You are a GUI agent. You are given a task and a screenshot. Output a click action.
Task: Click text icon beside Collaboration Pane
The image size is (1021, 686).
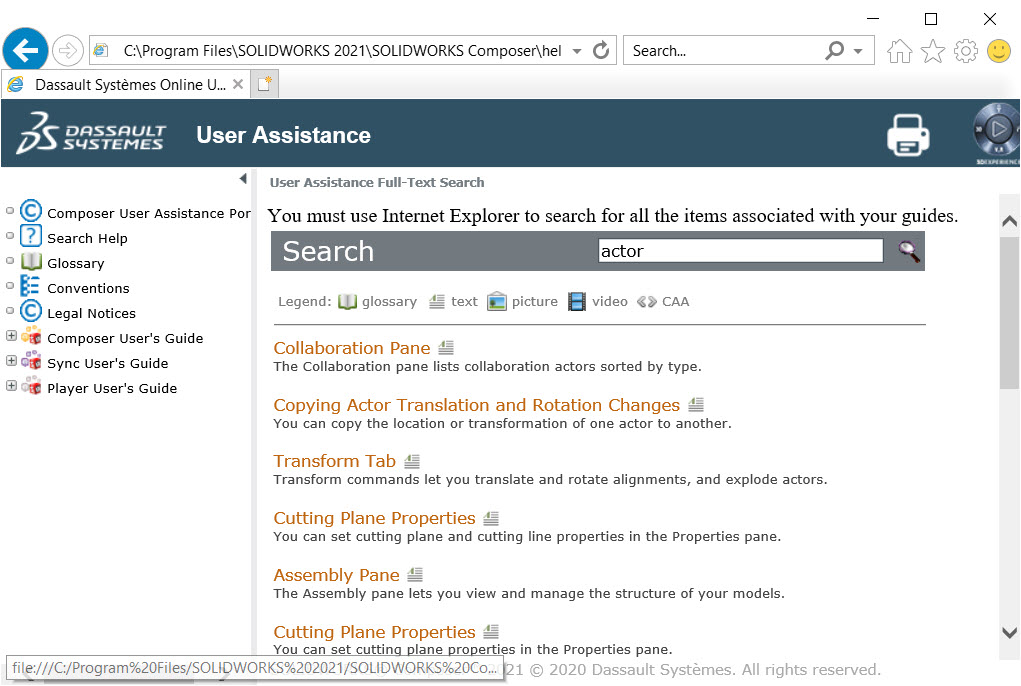[446, 348]
